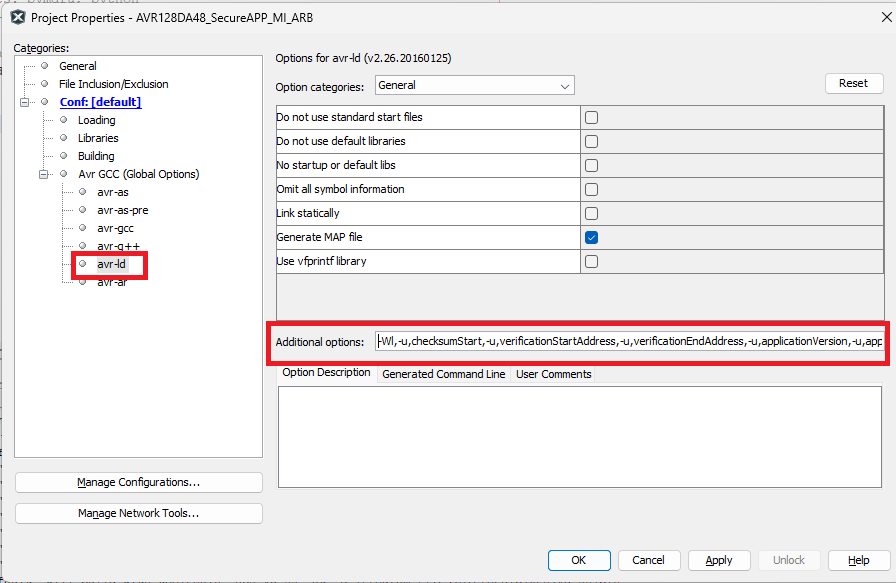Select the avr-gcc tree node
896x583 pixels.
point(115,228)
